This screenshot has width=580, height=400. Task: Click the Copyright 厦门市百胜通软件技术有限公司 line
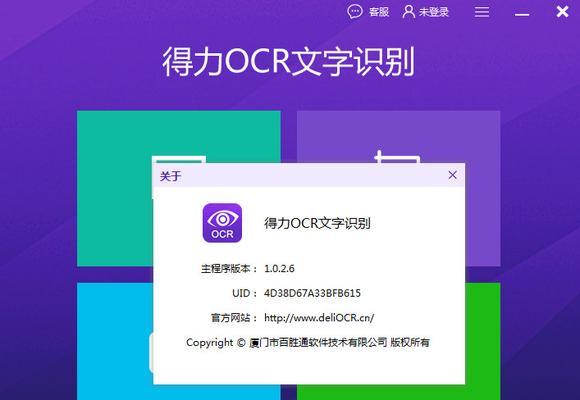308,342
